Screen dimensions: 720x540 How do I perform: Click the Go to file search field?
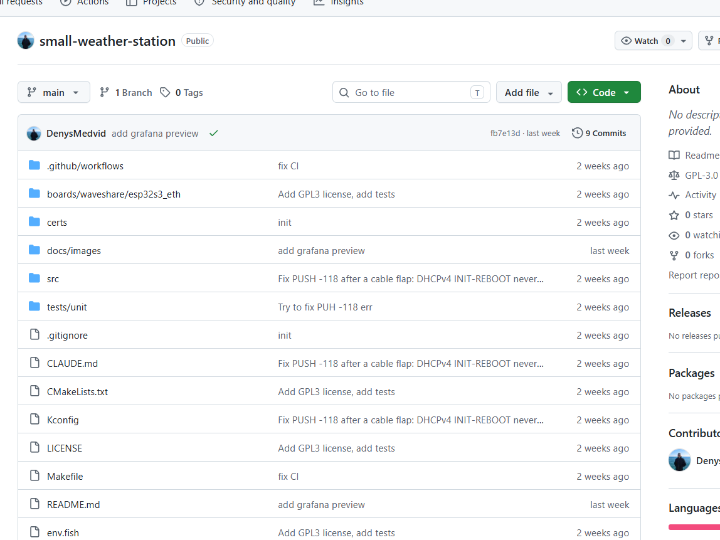(x=411, y=92)
